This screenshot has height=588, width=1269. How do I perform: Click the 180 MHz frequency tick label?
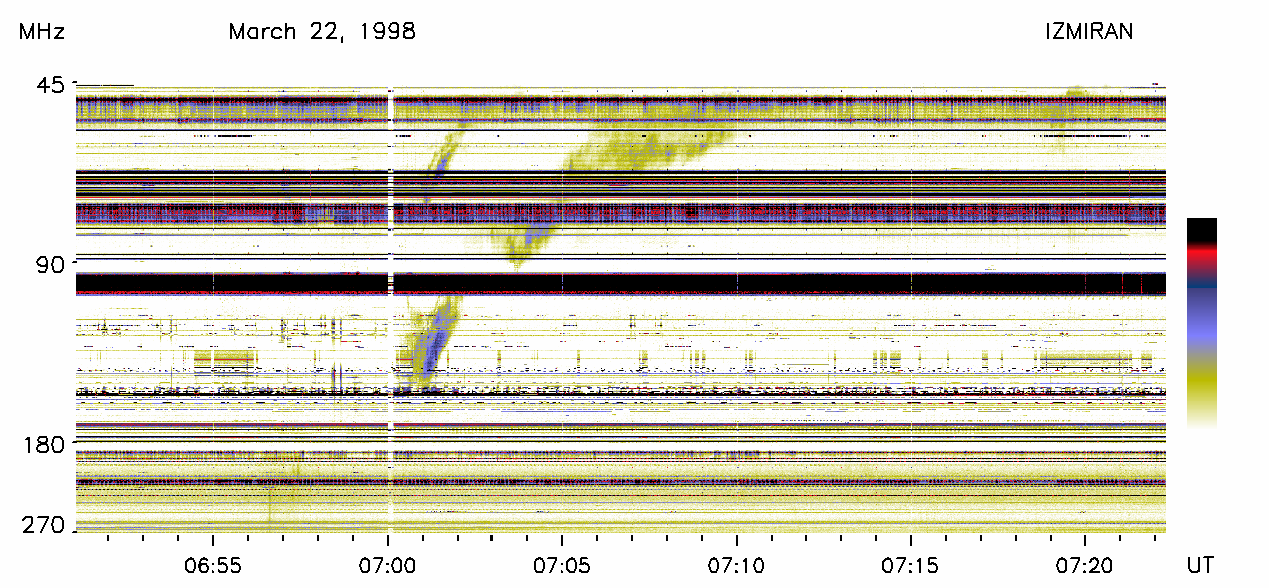coord(45,443)
